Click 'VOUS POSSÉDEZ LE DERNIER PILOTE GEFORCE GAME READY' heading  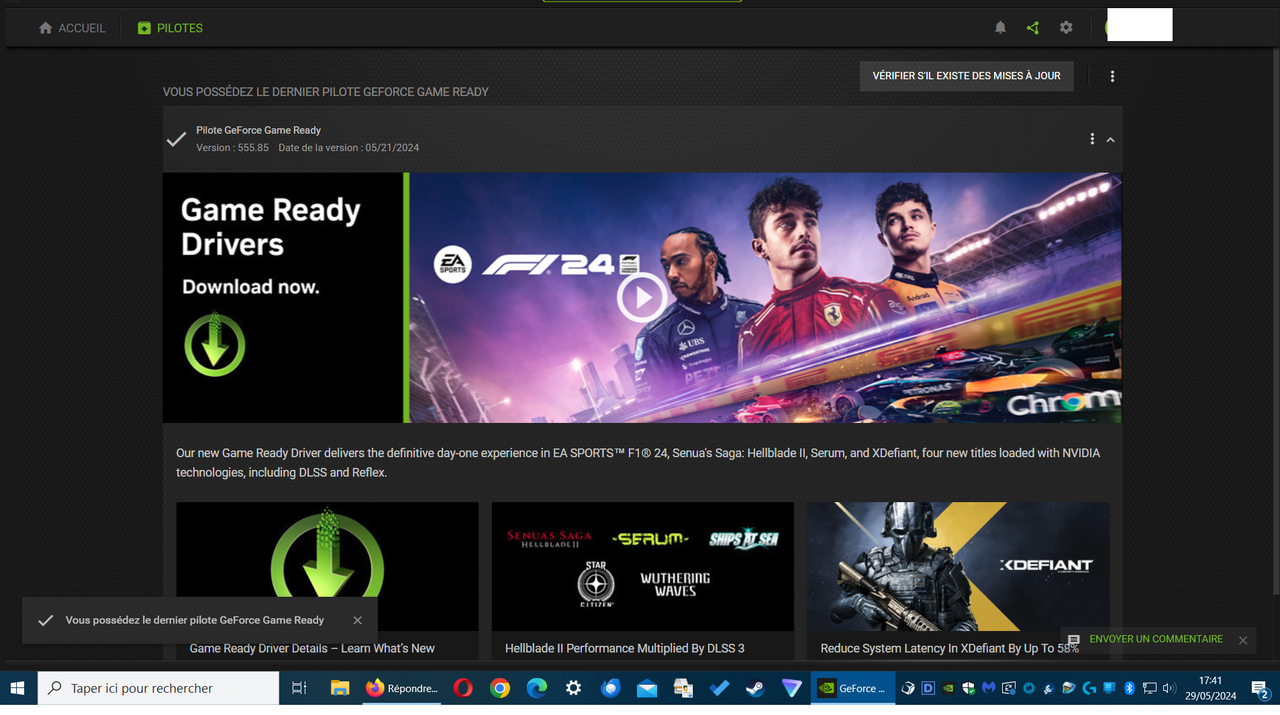[x=326, y=92]
